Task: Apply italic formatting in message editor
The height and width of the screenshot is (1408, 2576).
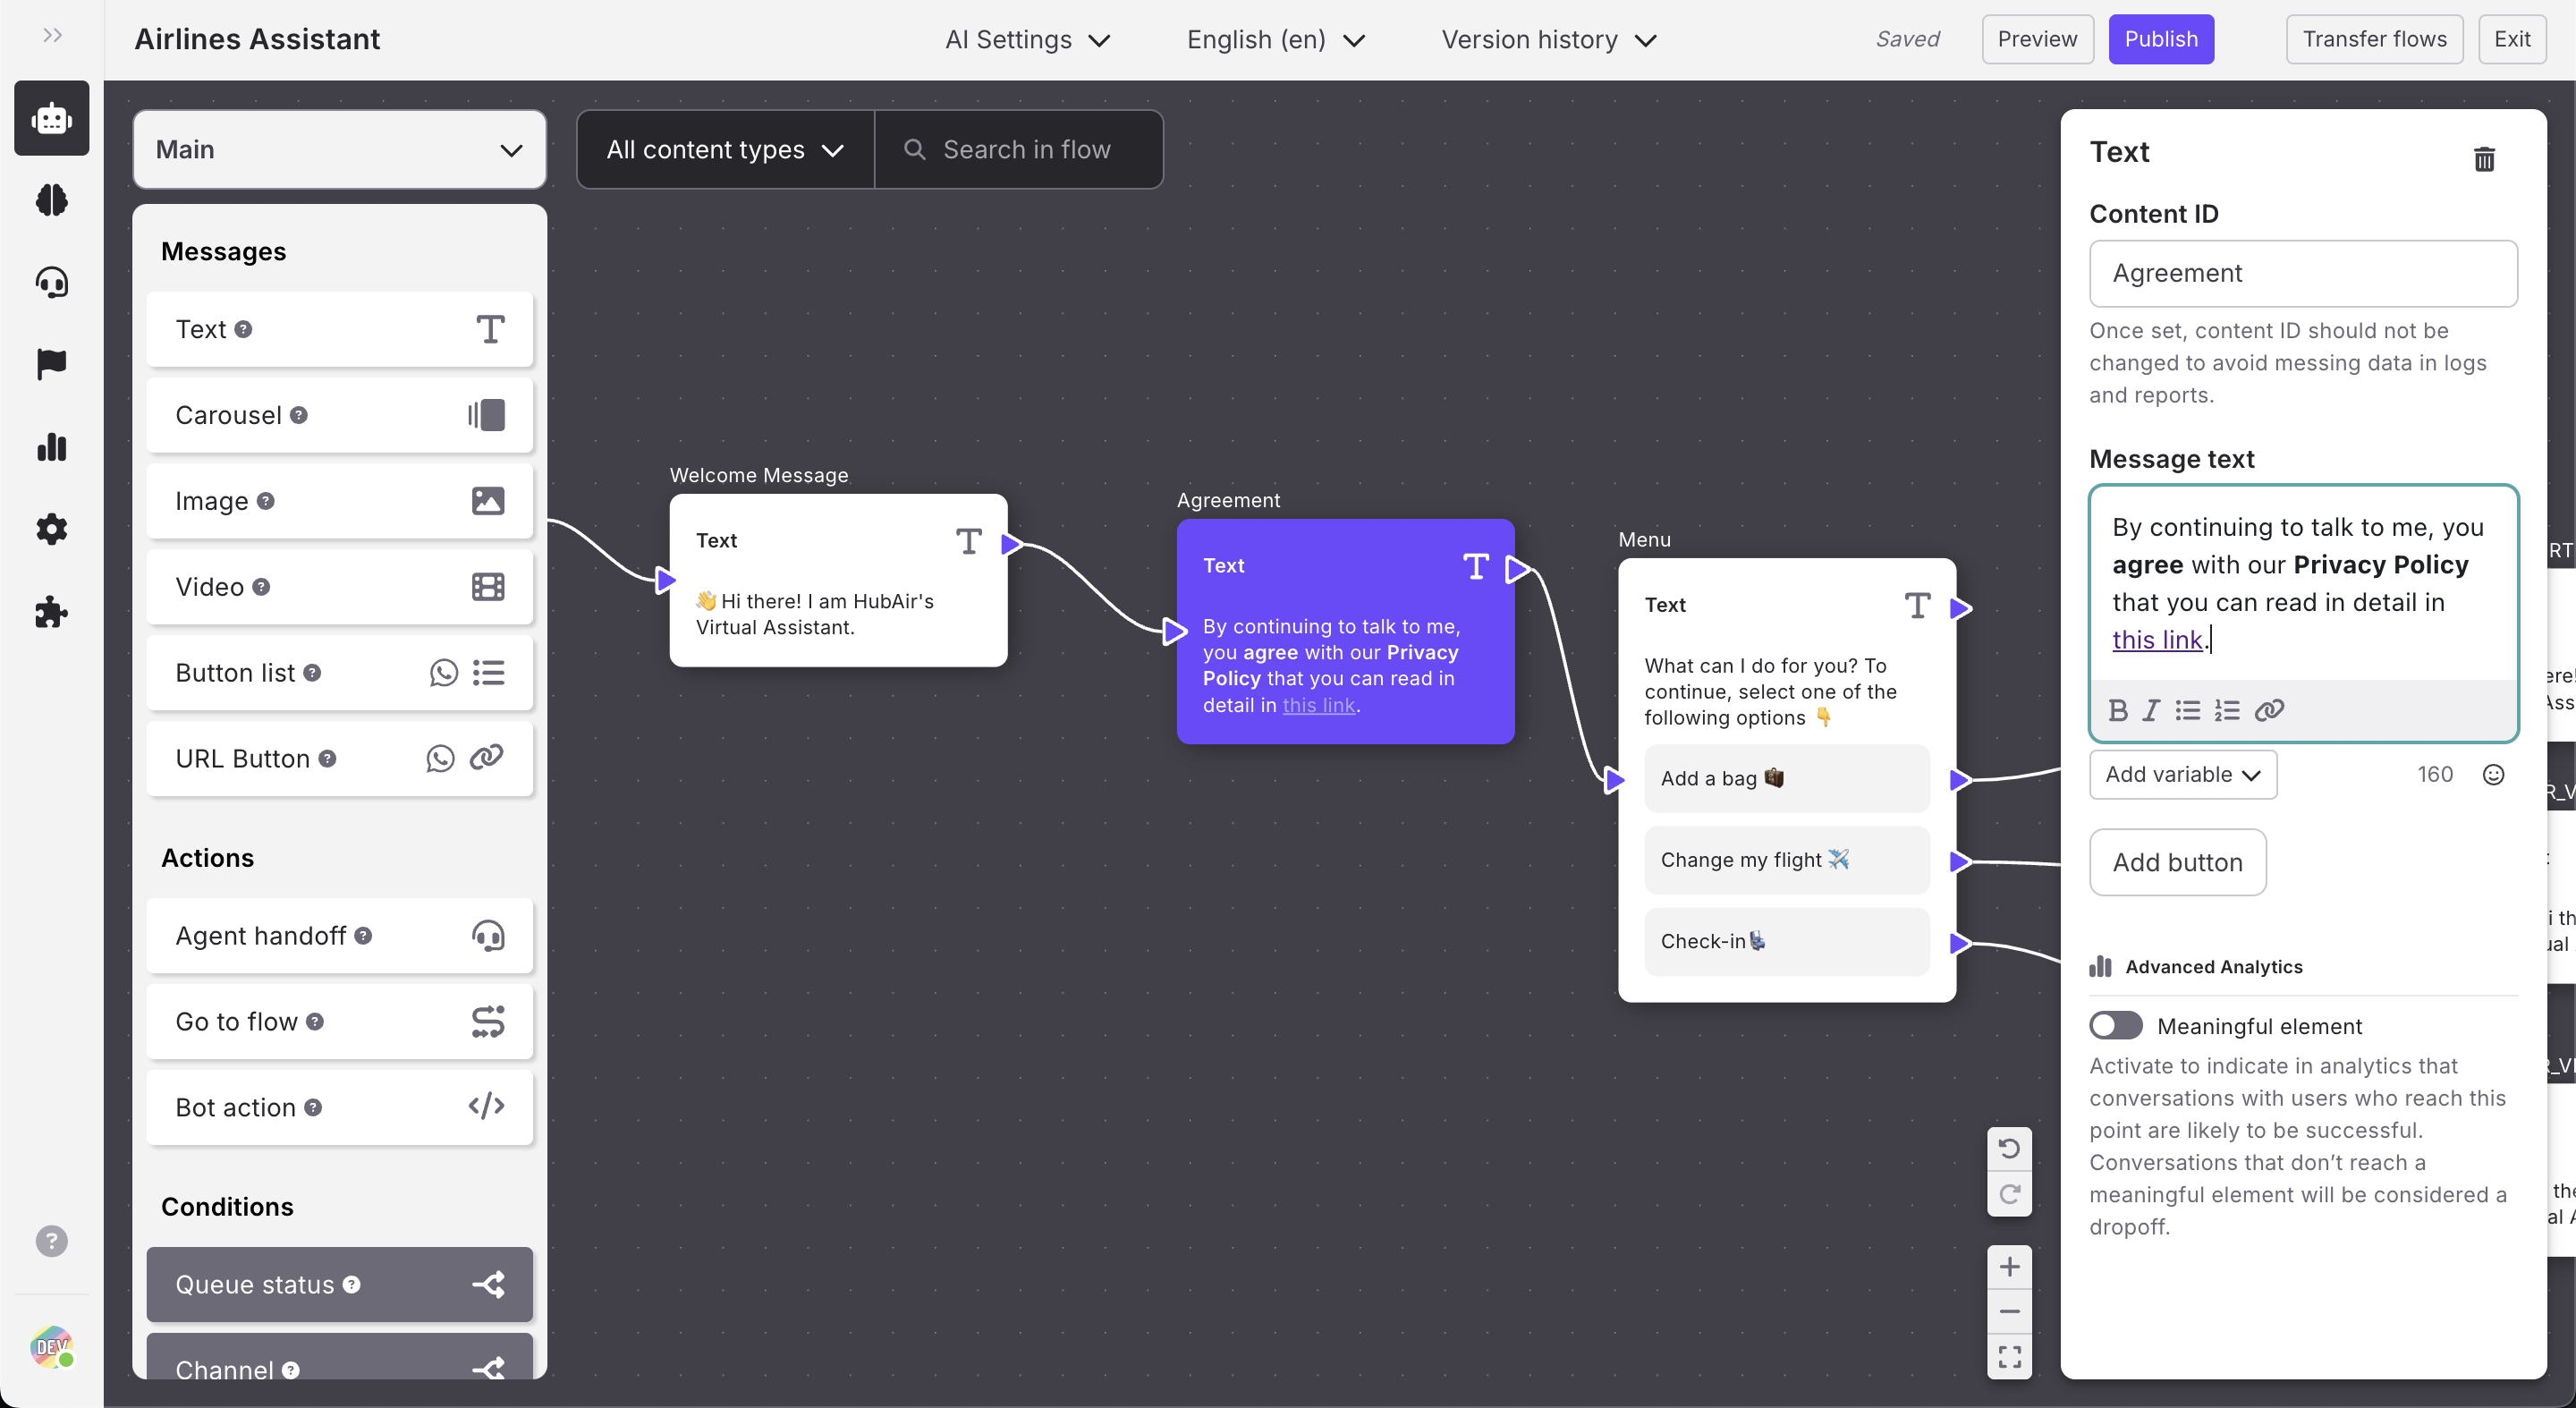Action: (x=2151, y=710)
